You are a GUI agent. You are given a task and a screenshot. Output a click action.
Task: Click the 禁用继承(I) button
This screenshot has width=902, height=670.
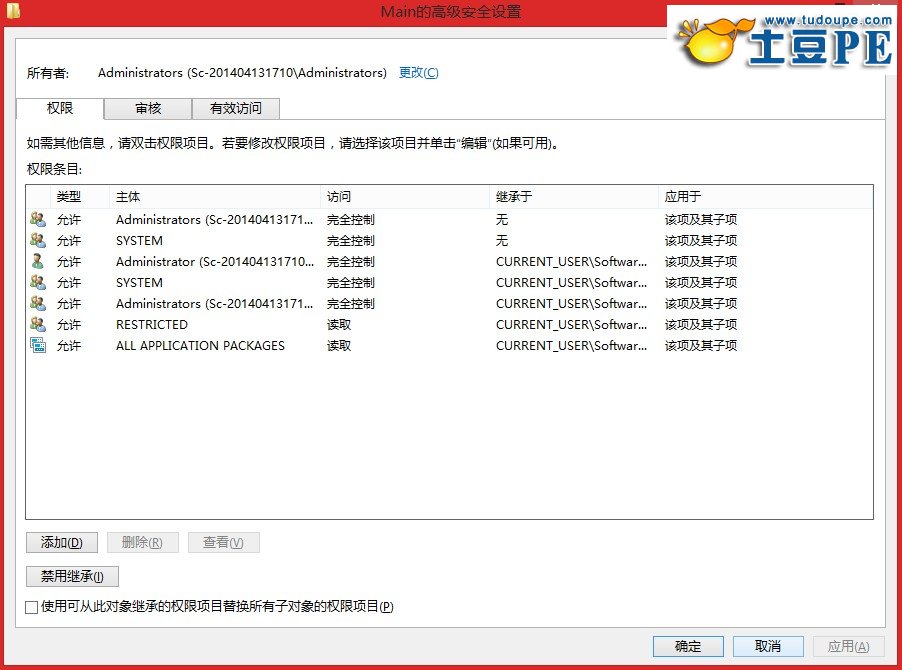click(x=72, y=576)
